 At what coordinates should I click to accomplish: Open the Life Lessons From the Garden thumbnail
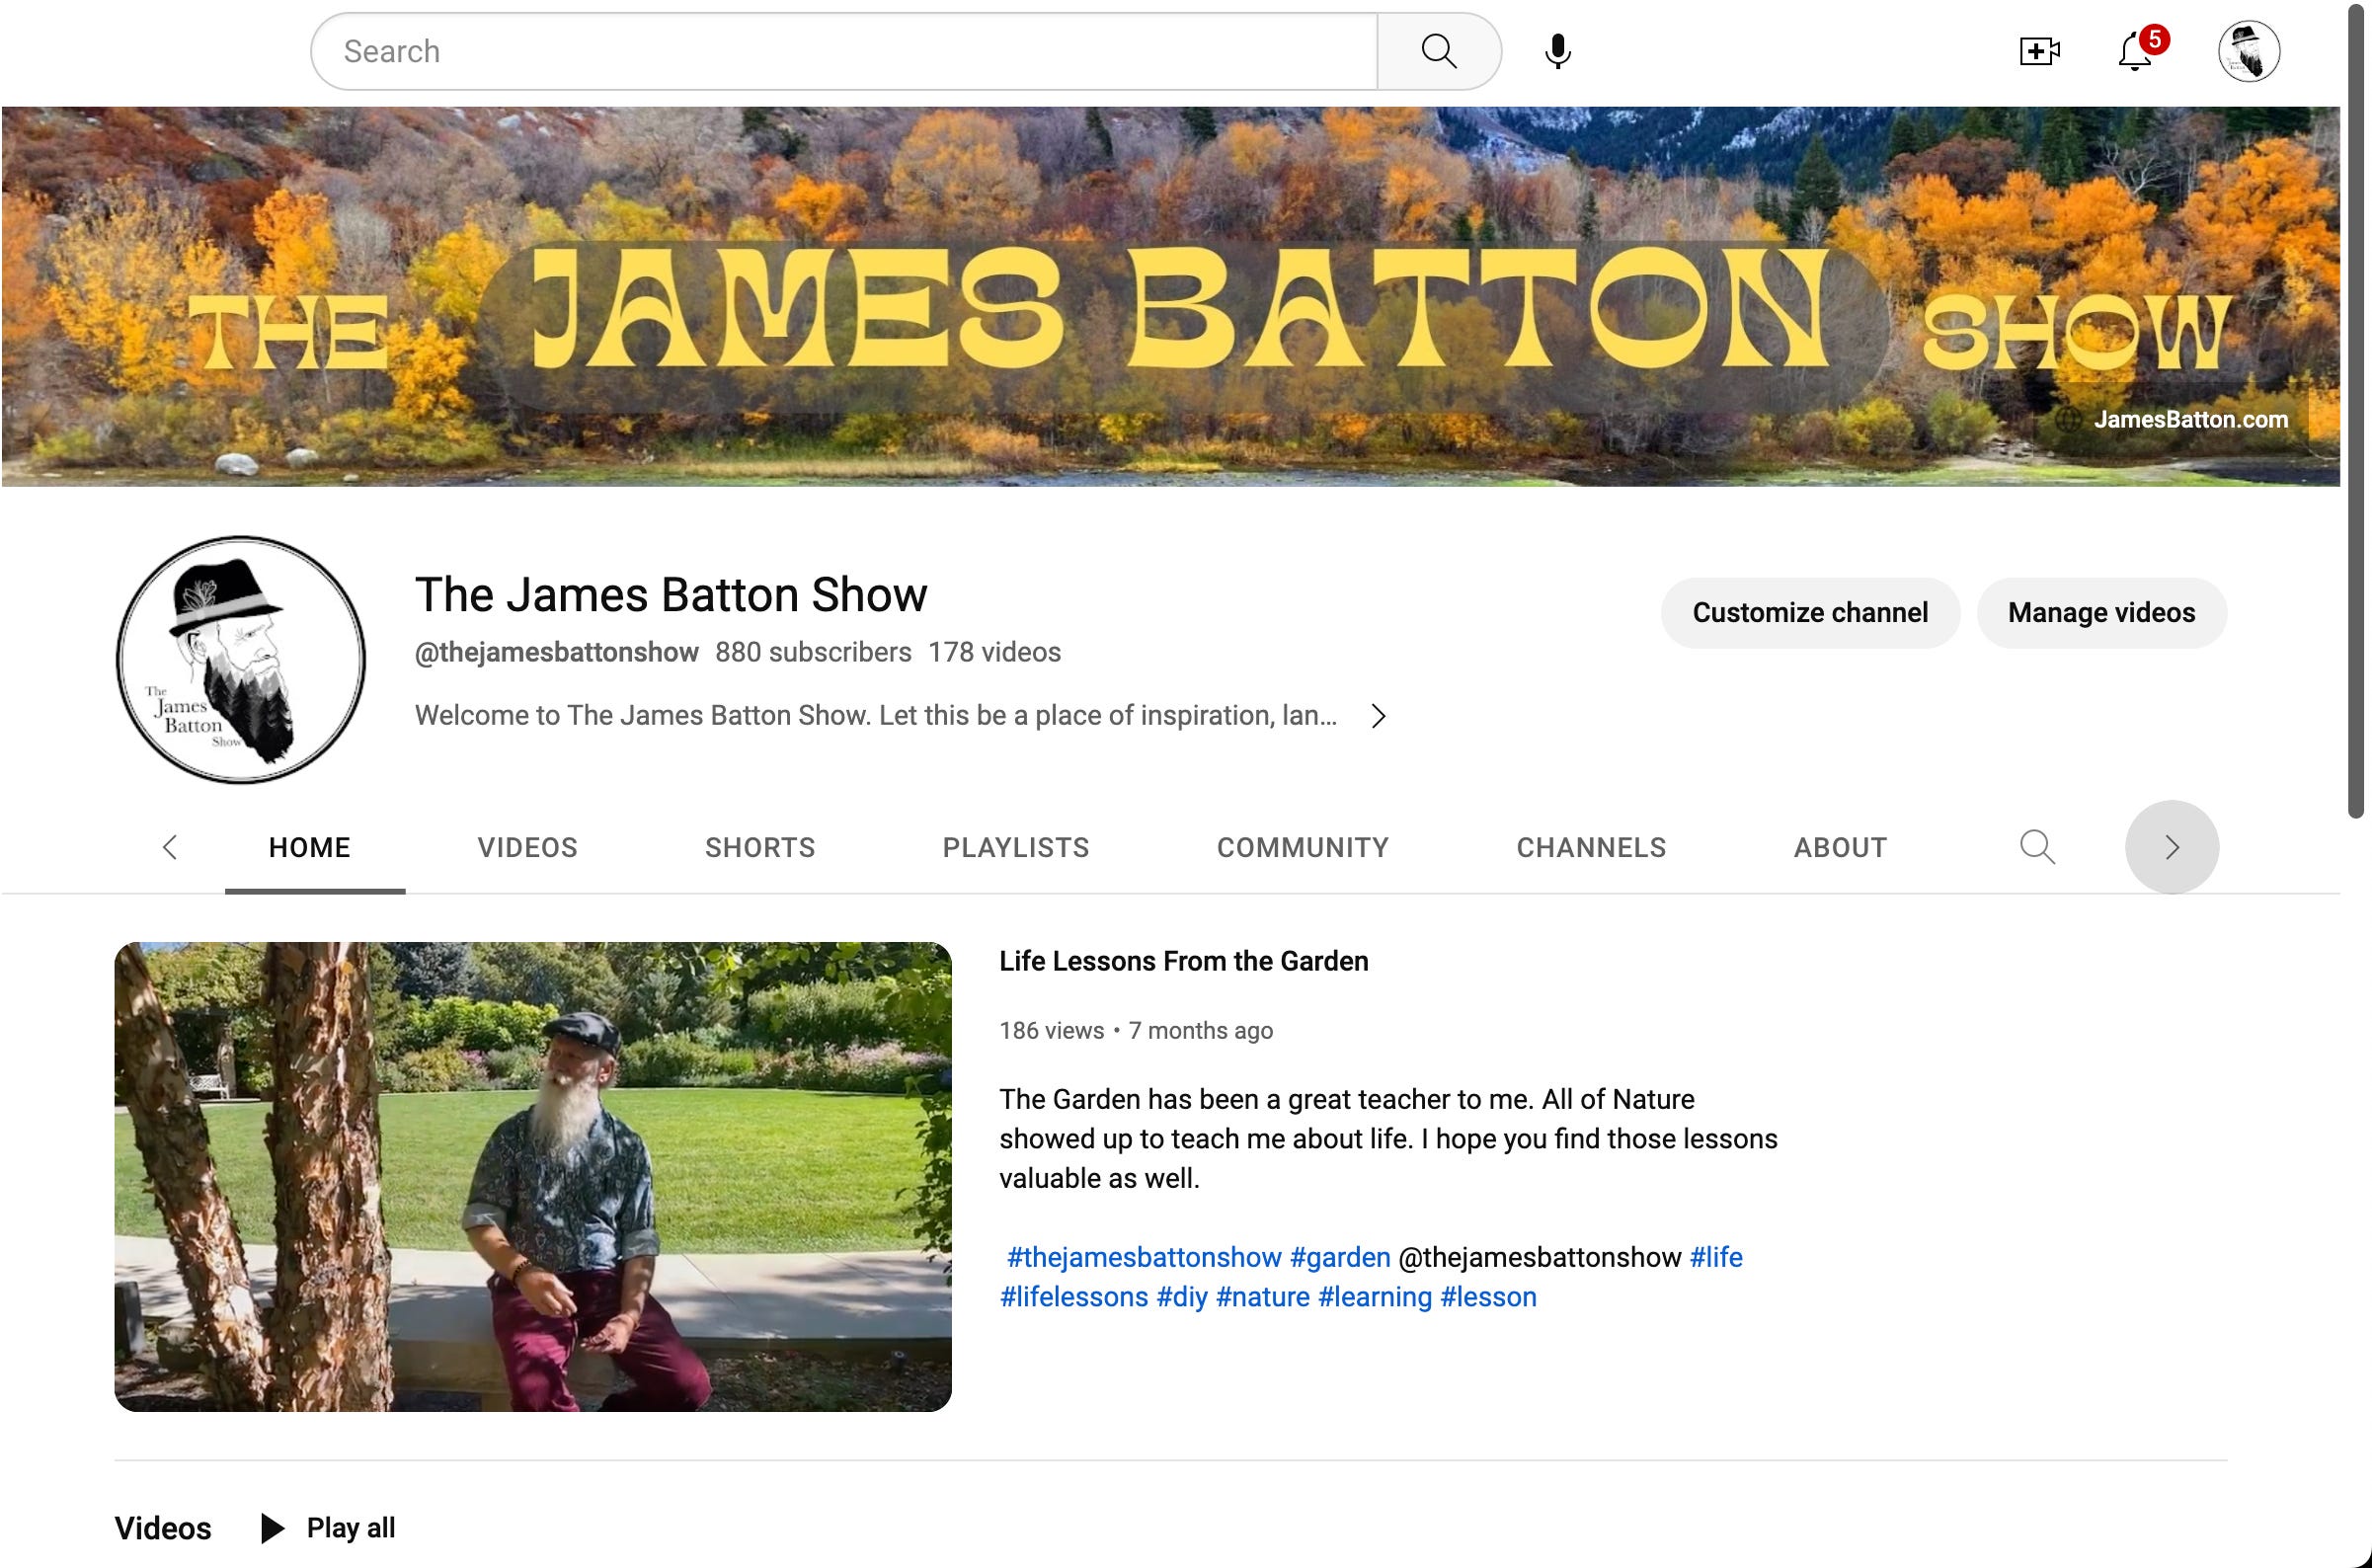pyautogui.click(x=533, y=1176)
